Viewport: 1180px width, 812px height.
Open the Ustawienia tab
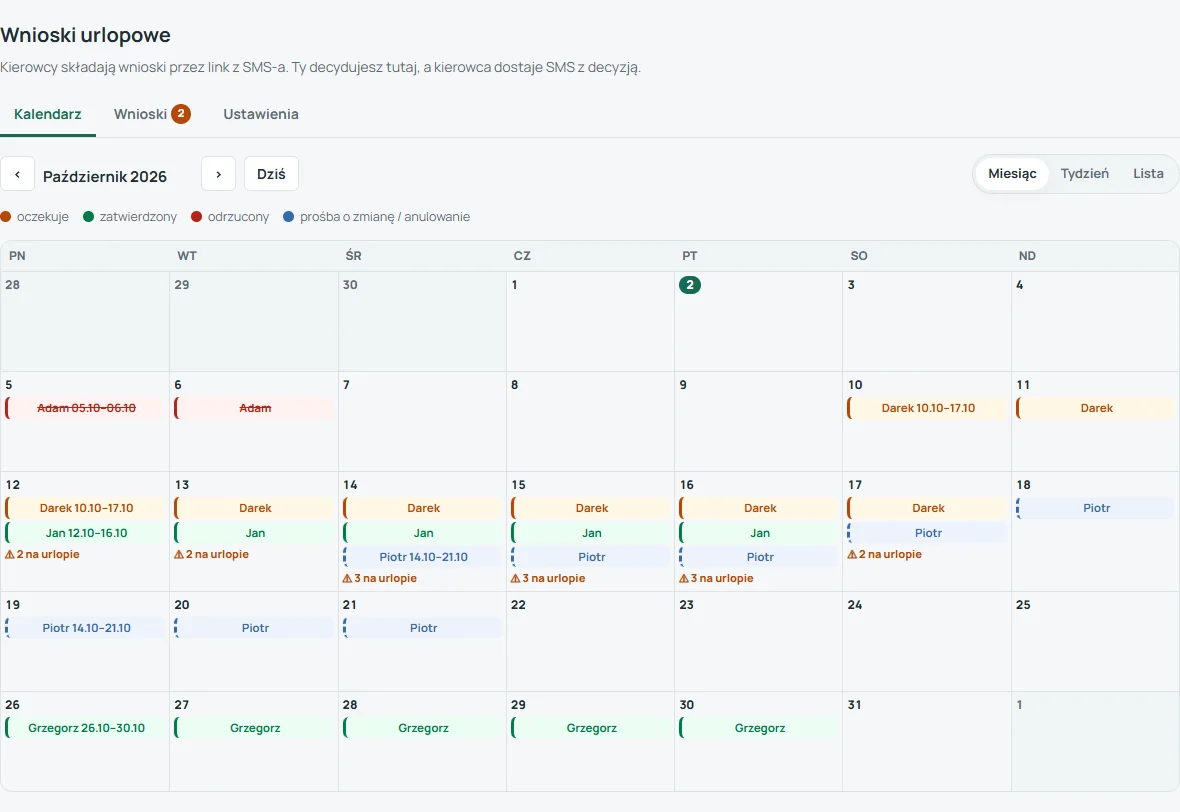pyautogui.click(x=261, y=114)
